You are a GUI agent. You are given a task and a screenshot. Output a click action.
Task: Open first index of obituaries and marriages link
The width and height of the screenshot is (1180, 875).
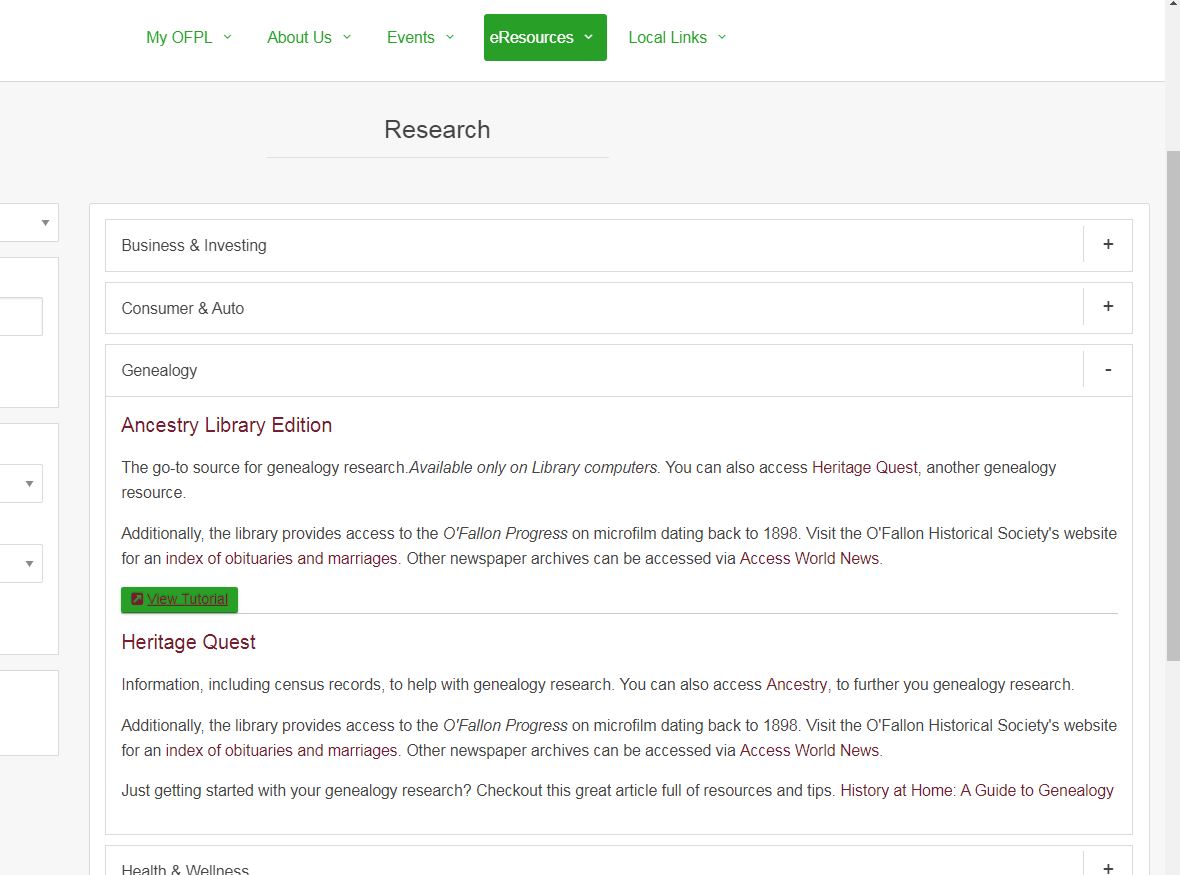point(281,558)
